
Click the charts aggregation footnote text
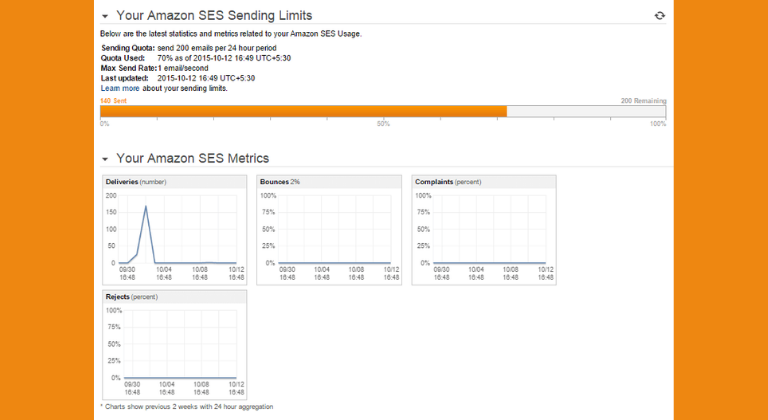tap(187, 407)
